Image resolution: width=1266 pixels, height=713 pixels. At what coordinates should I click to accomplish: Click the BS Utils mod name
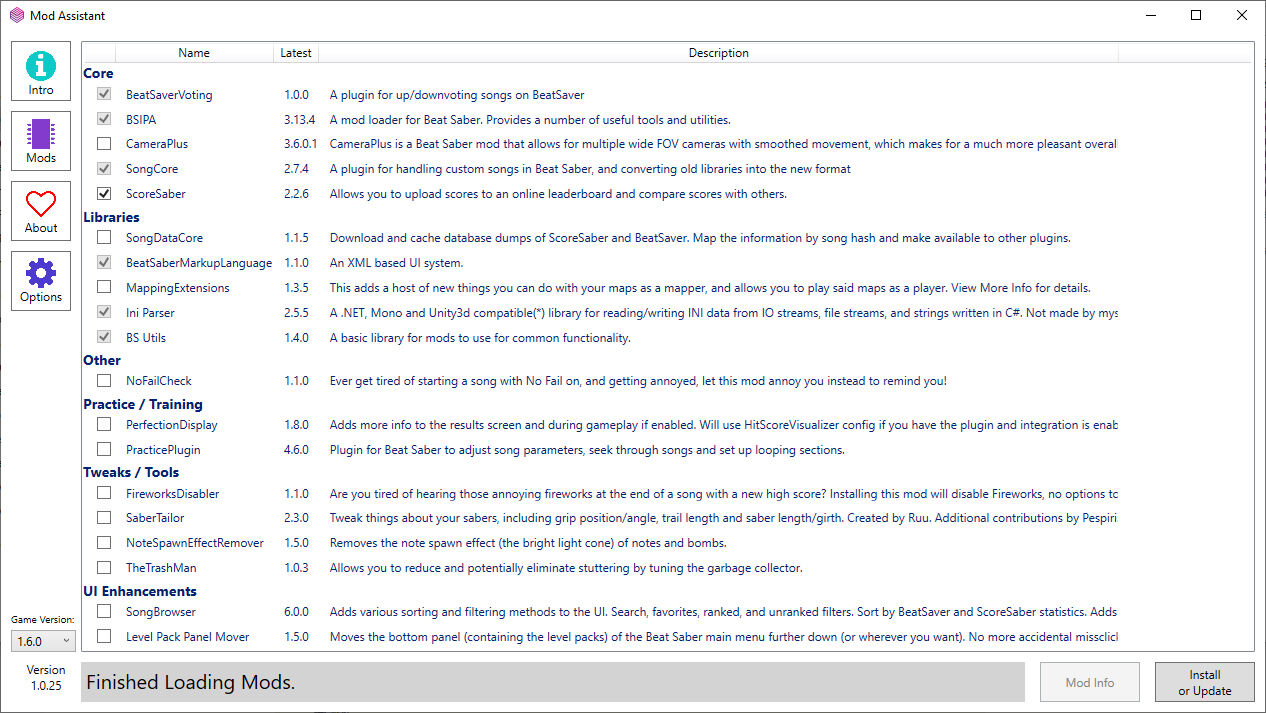click(146, 338)
